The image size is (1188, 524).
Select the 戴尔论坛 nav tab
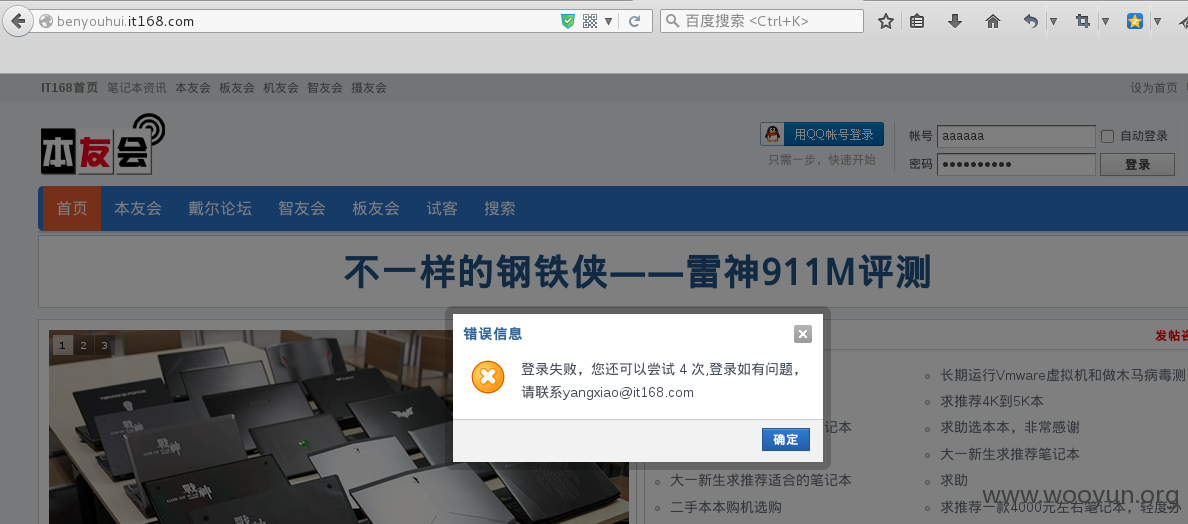coord(220,208)
